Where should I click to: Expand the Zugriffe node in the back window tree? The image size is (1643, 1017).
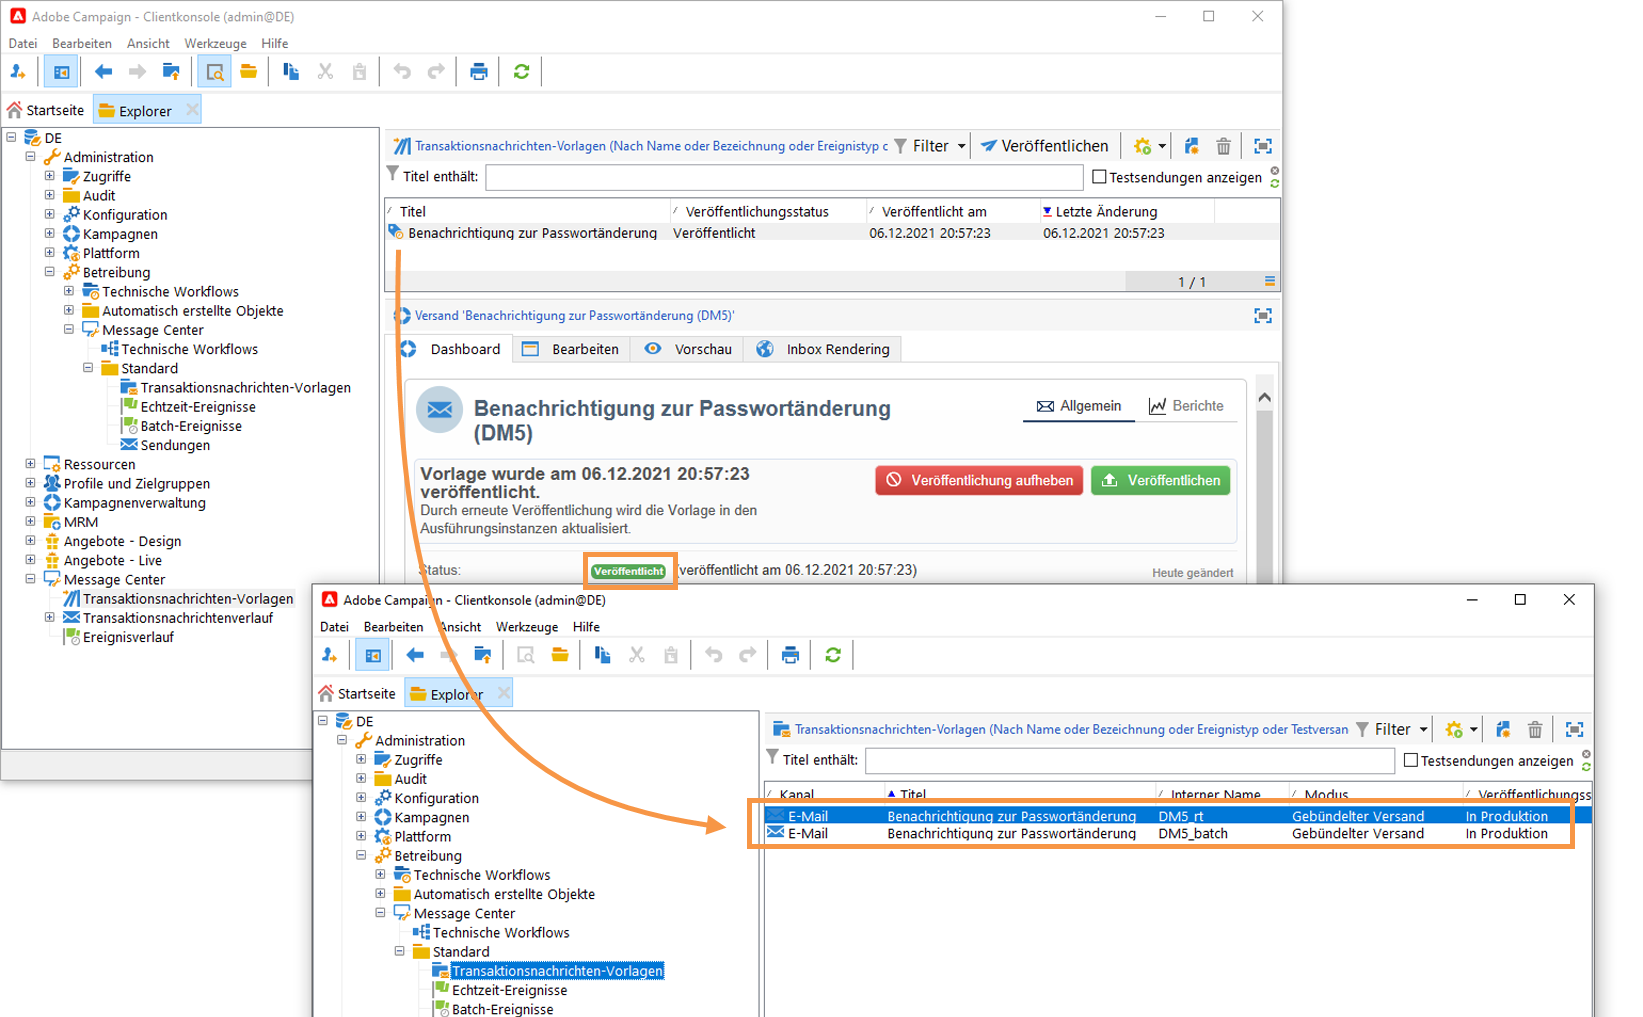click(50, 176)
